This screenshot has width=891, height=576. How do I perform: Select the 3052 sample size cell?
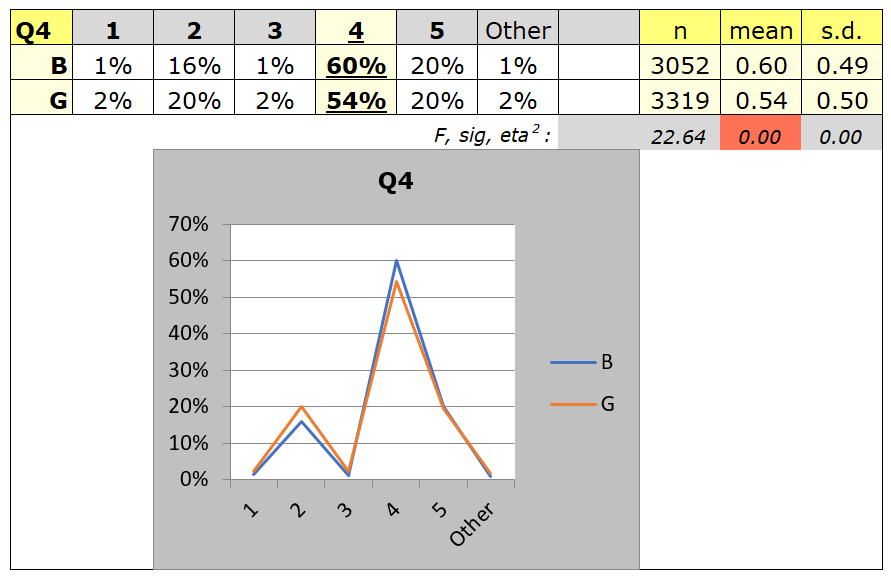point(680,63)
